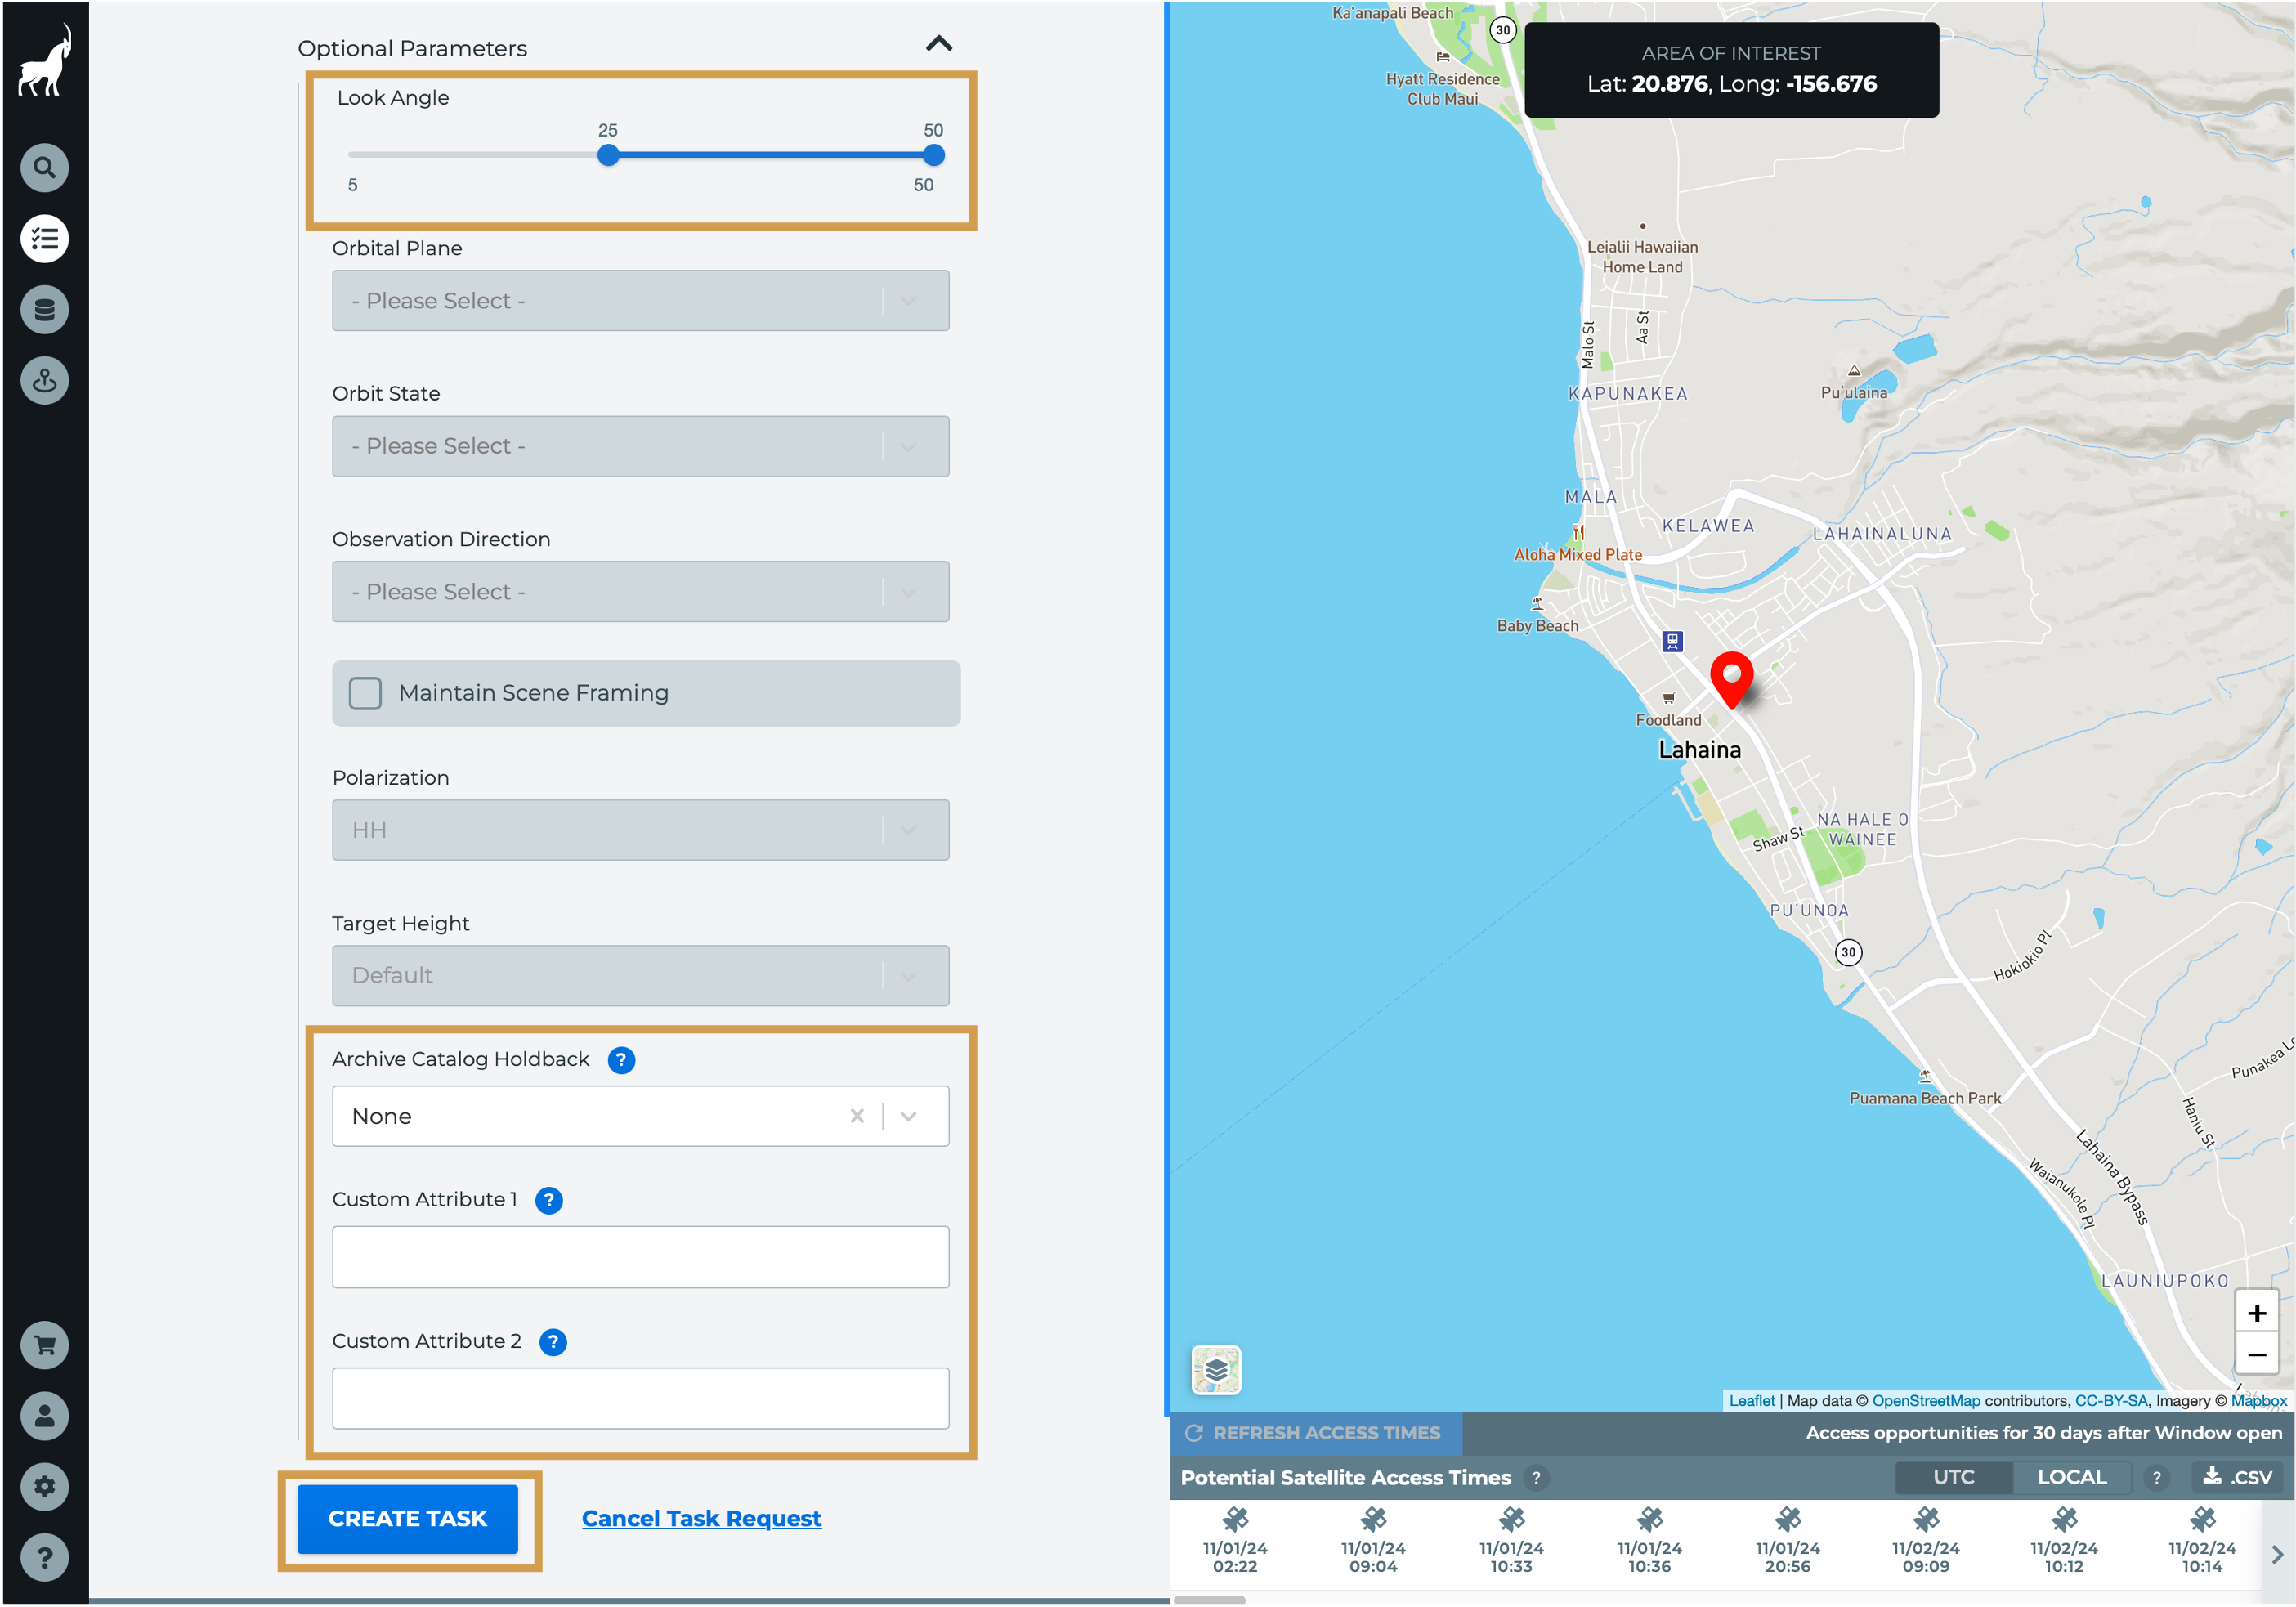Open the user profile sidebar icon
This screenshot has width=2296, height=1607.
pos(44,1416)
